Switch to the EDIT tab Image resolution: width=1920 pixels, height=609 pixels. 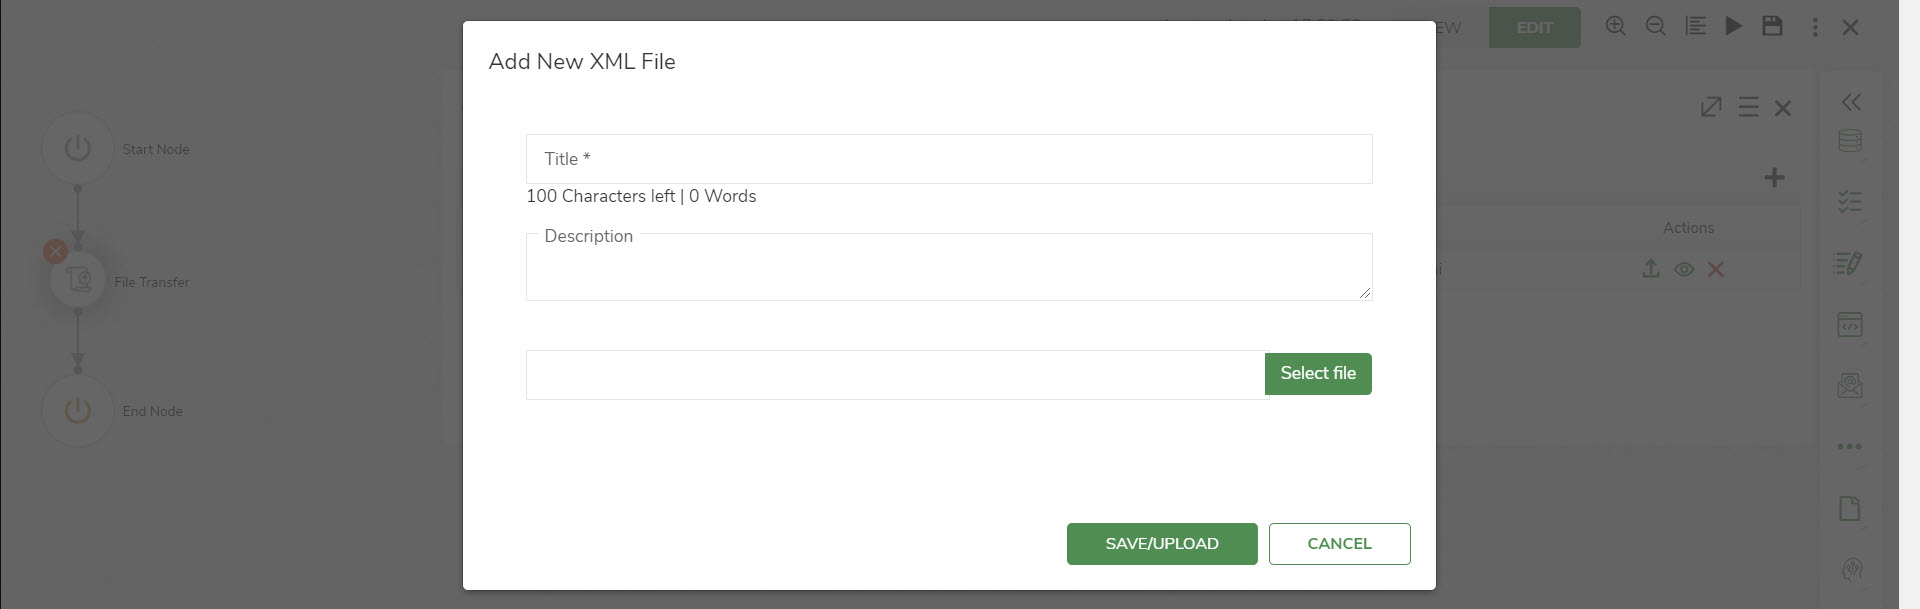click(x=1534, y=27)
